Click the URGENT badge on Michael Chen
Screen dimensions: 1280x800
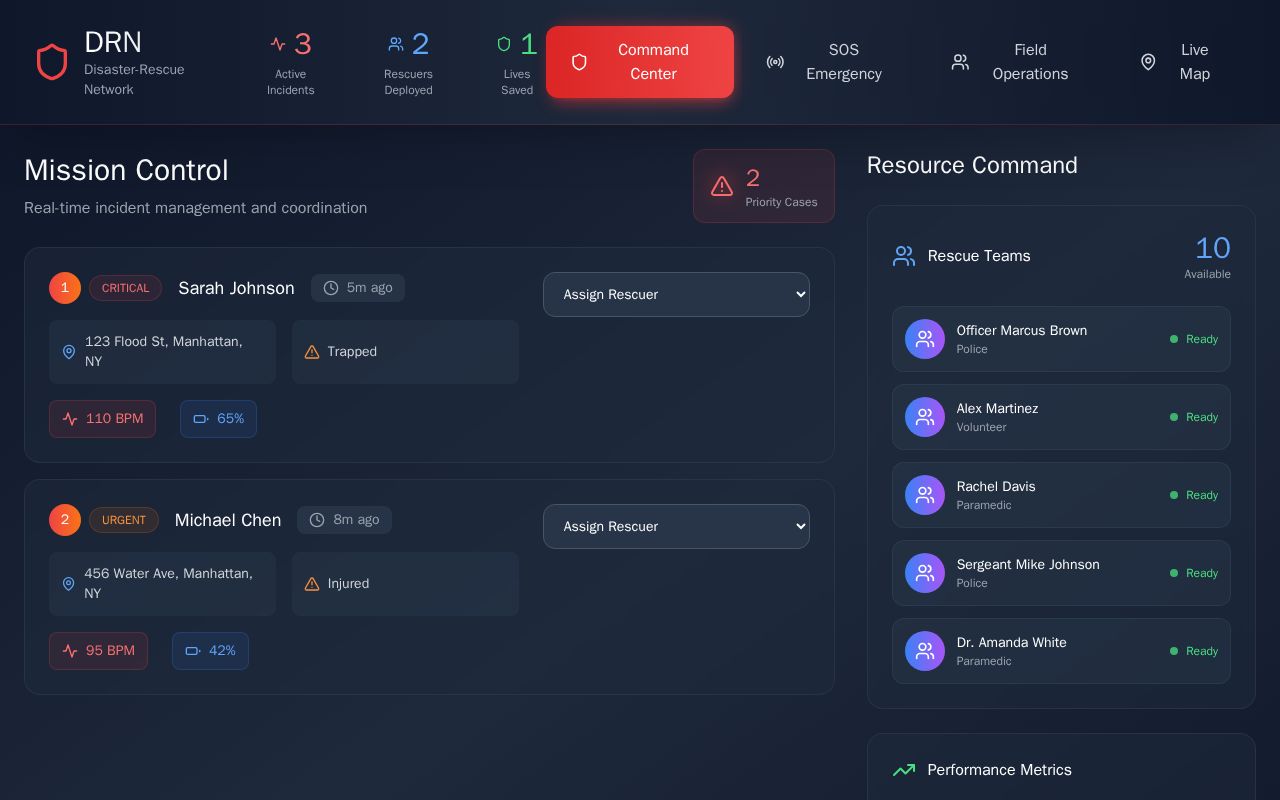[x=124, y=520]
